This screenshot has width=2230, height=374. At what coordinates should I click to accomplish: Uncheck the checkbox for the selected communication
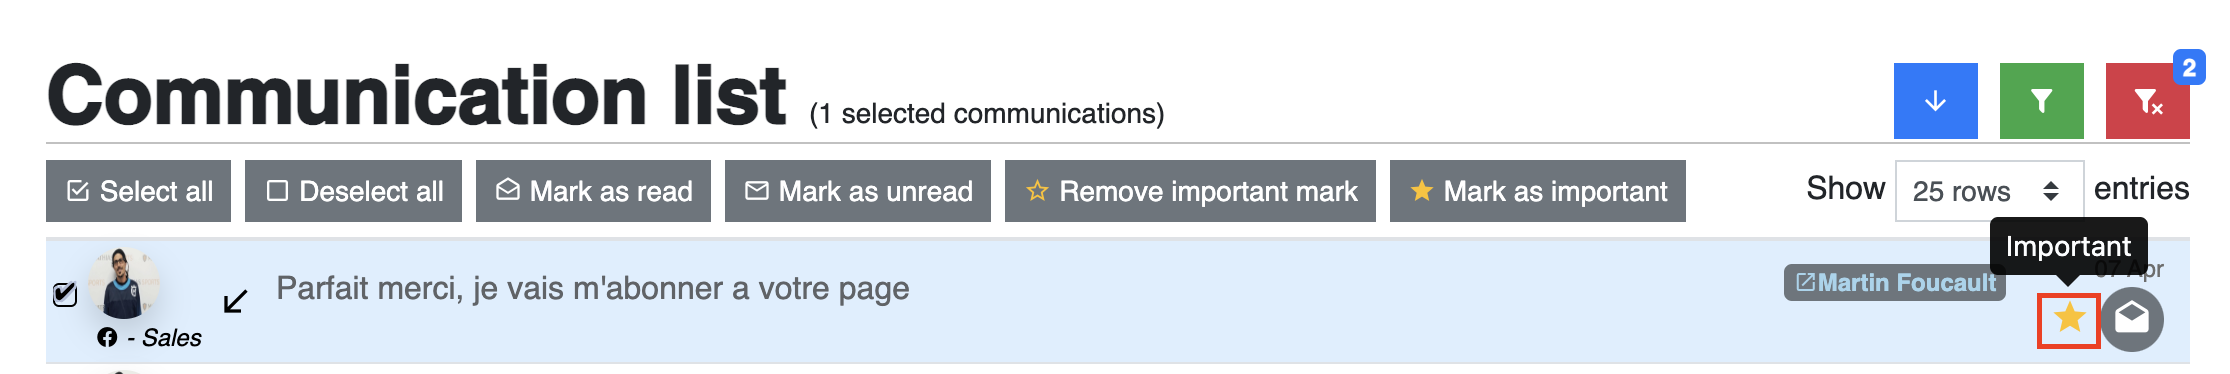pyautogui.click(x=65, y=294)
